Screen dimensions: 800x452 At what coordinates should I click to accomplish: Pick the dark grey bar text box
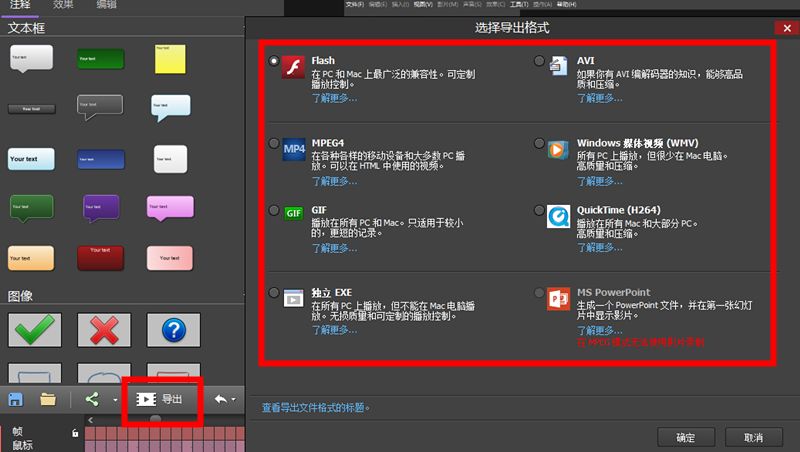click(x=32, y=109)
